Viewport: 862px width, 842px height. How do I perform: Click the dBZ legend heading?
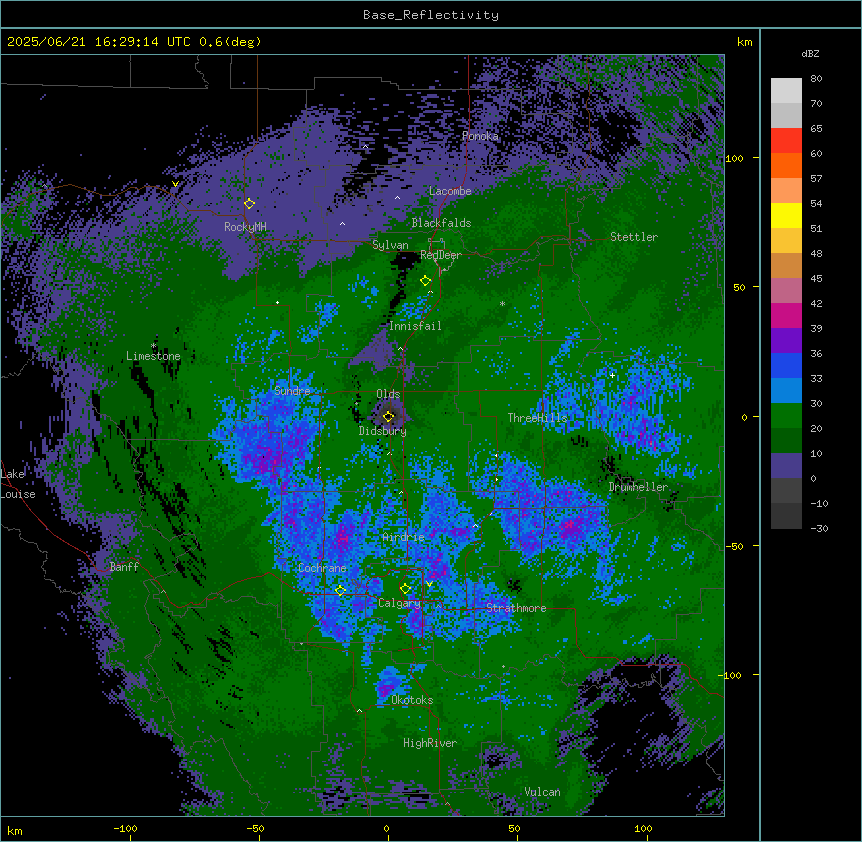pyautogui.click(x=810, y=54)
